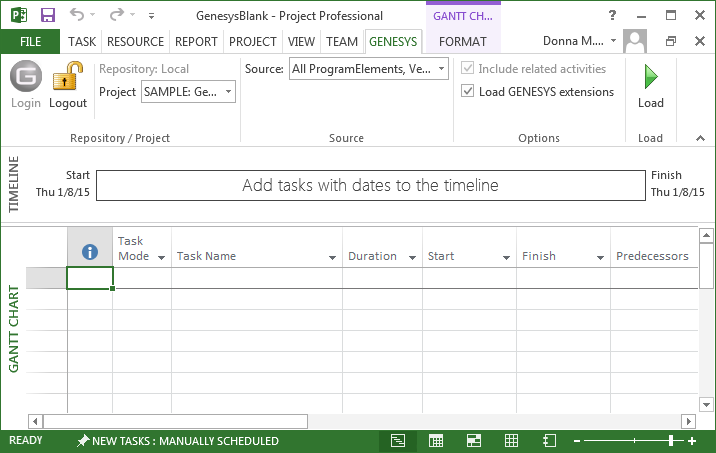The image size is (716, 453).
Task: Open the Donna M. account dropdown
Action: pos(613,41)
